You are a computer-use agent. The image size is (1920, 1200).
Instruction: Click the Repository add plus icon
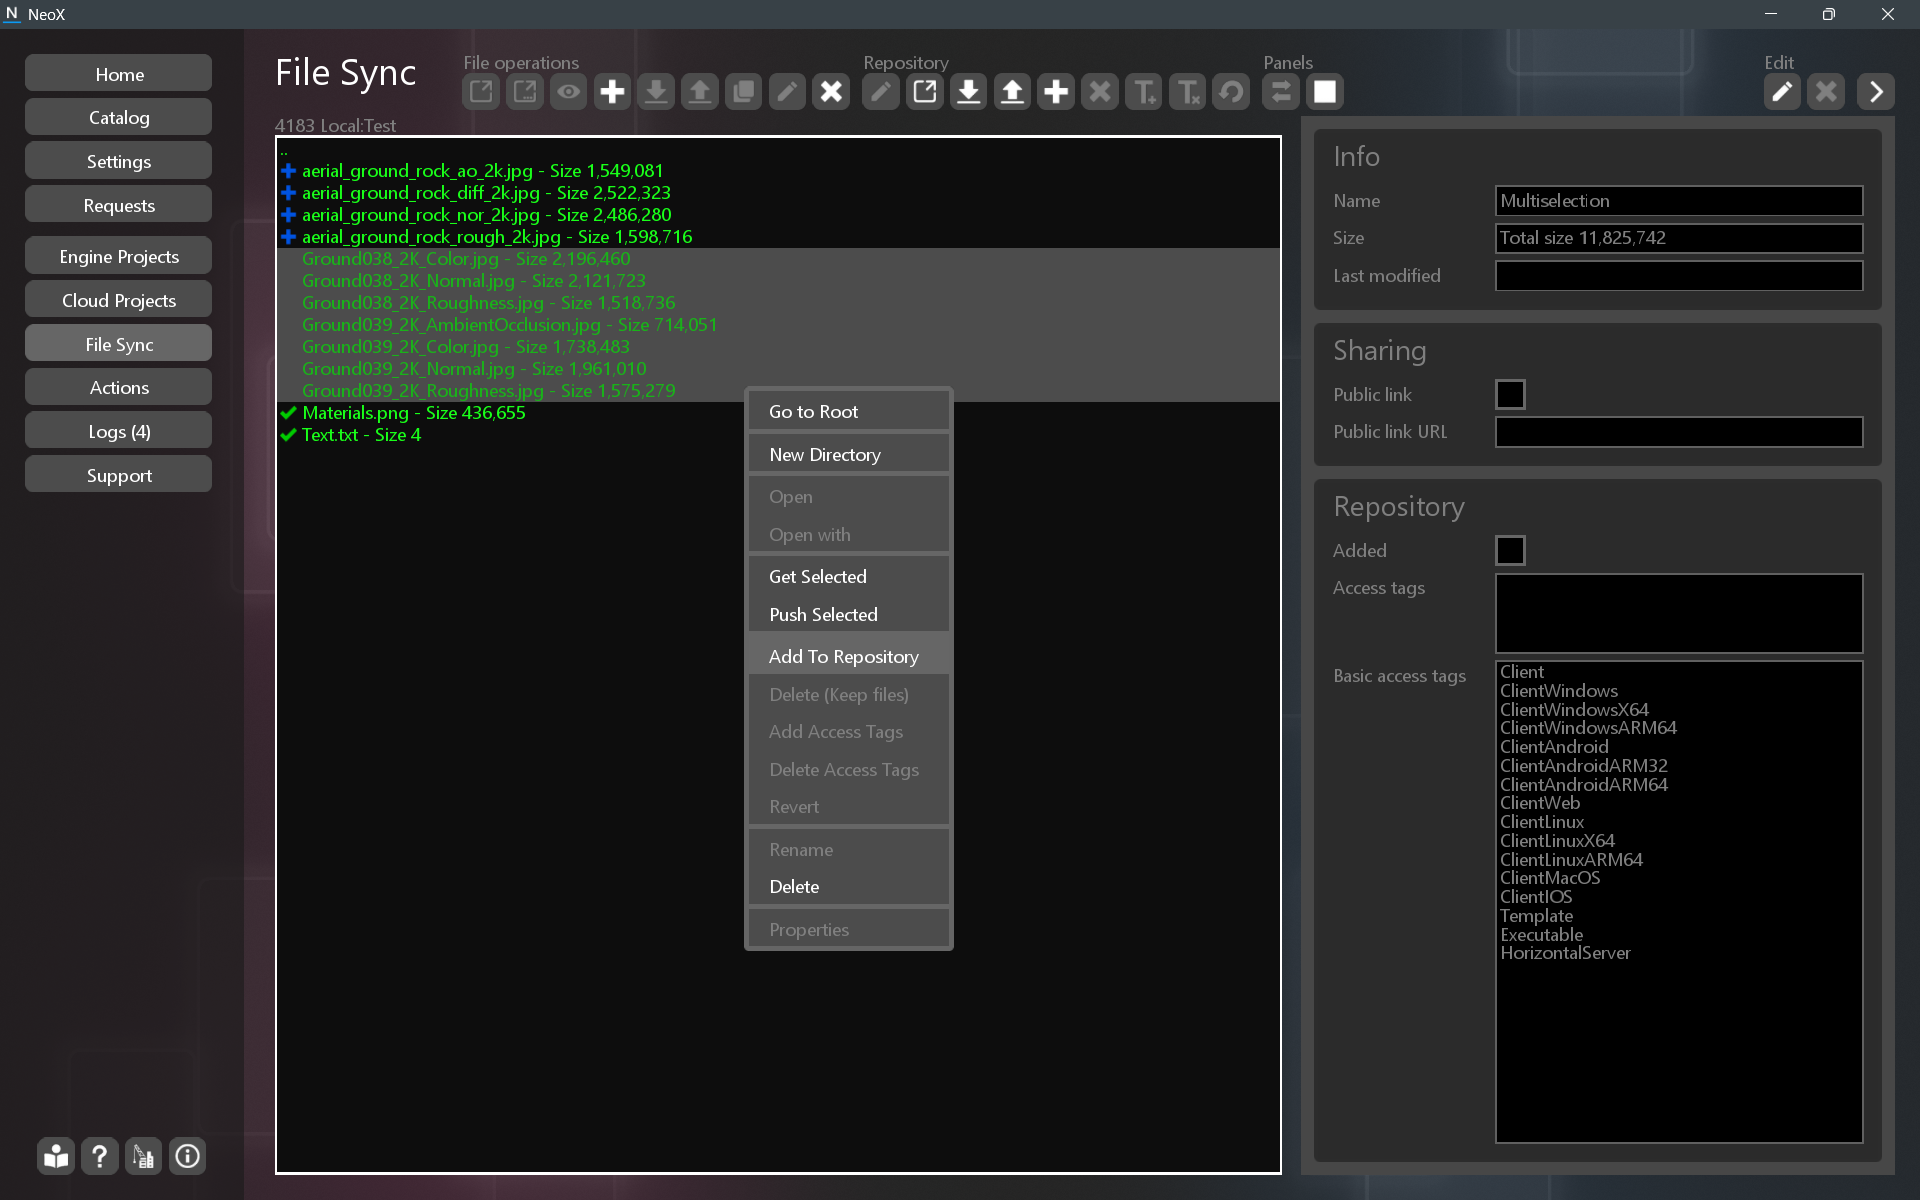[1056, 92]
